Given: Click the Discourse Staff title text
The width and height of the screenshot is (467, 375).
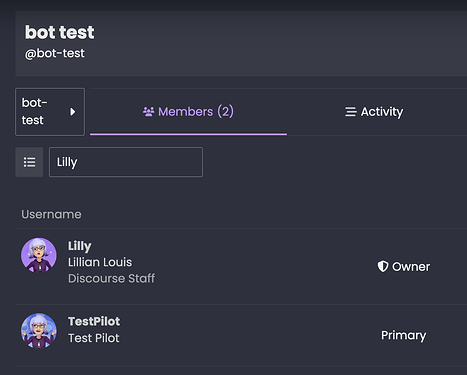Looking at the screenshot, I should pos(112,278).
